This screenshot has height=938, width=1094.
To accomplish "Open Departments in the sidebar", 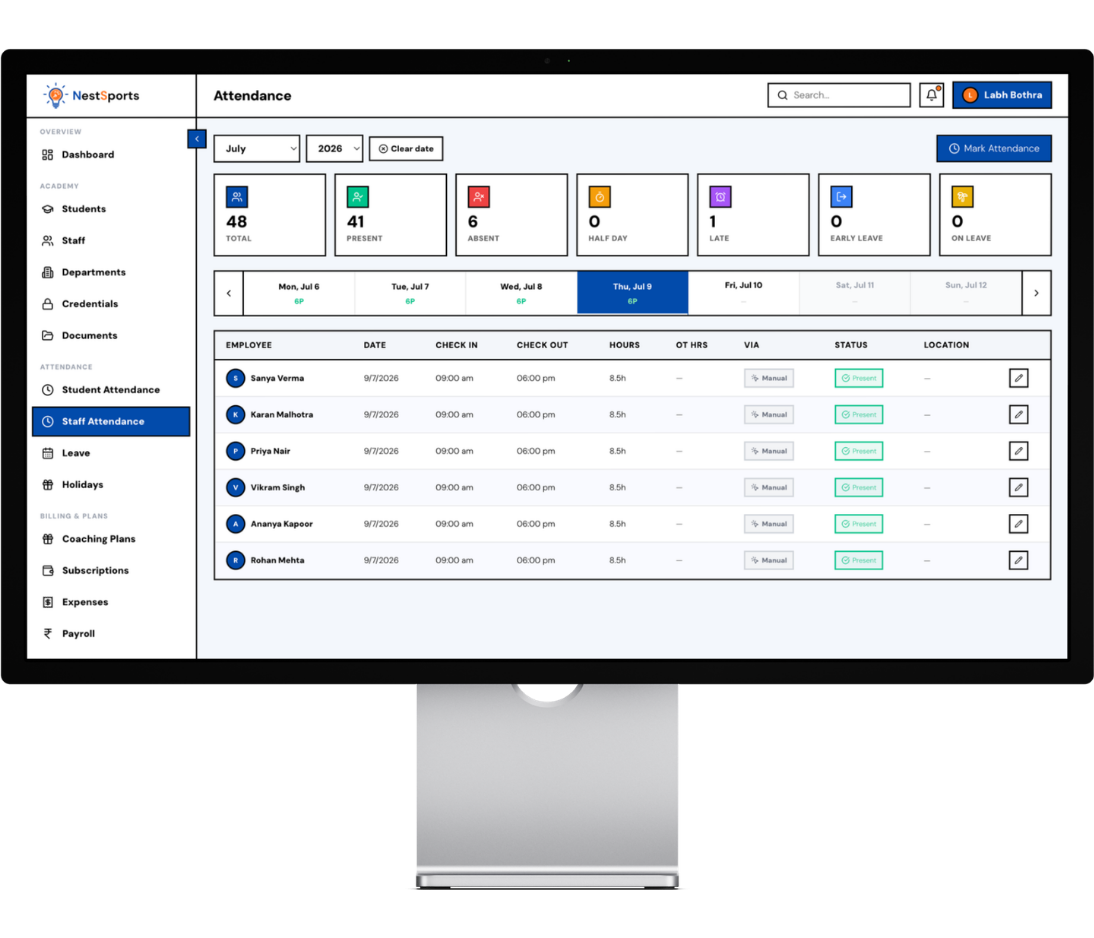I will click(111, 272).
